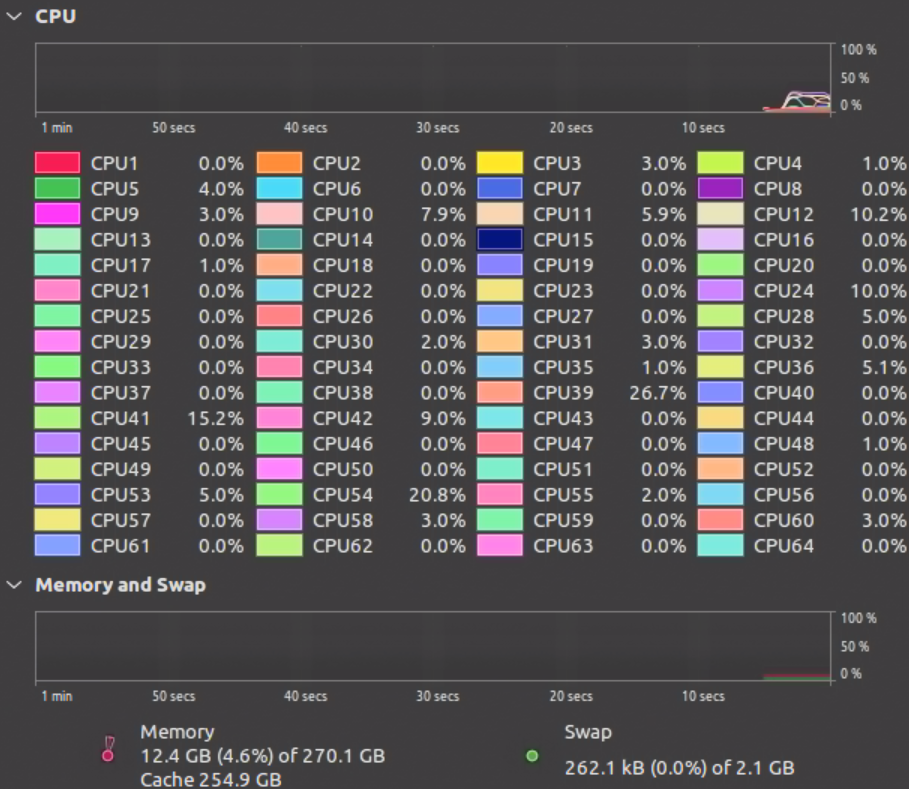Click the CPU20 color swatch
This screenshot has height=789, width=909.
(720, 265)
